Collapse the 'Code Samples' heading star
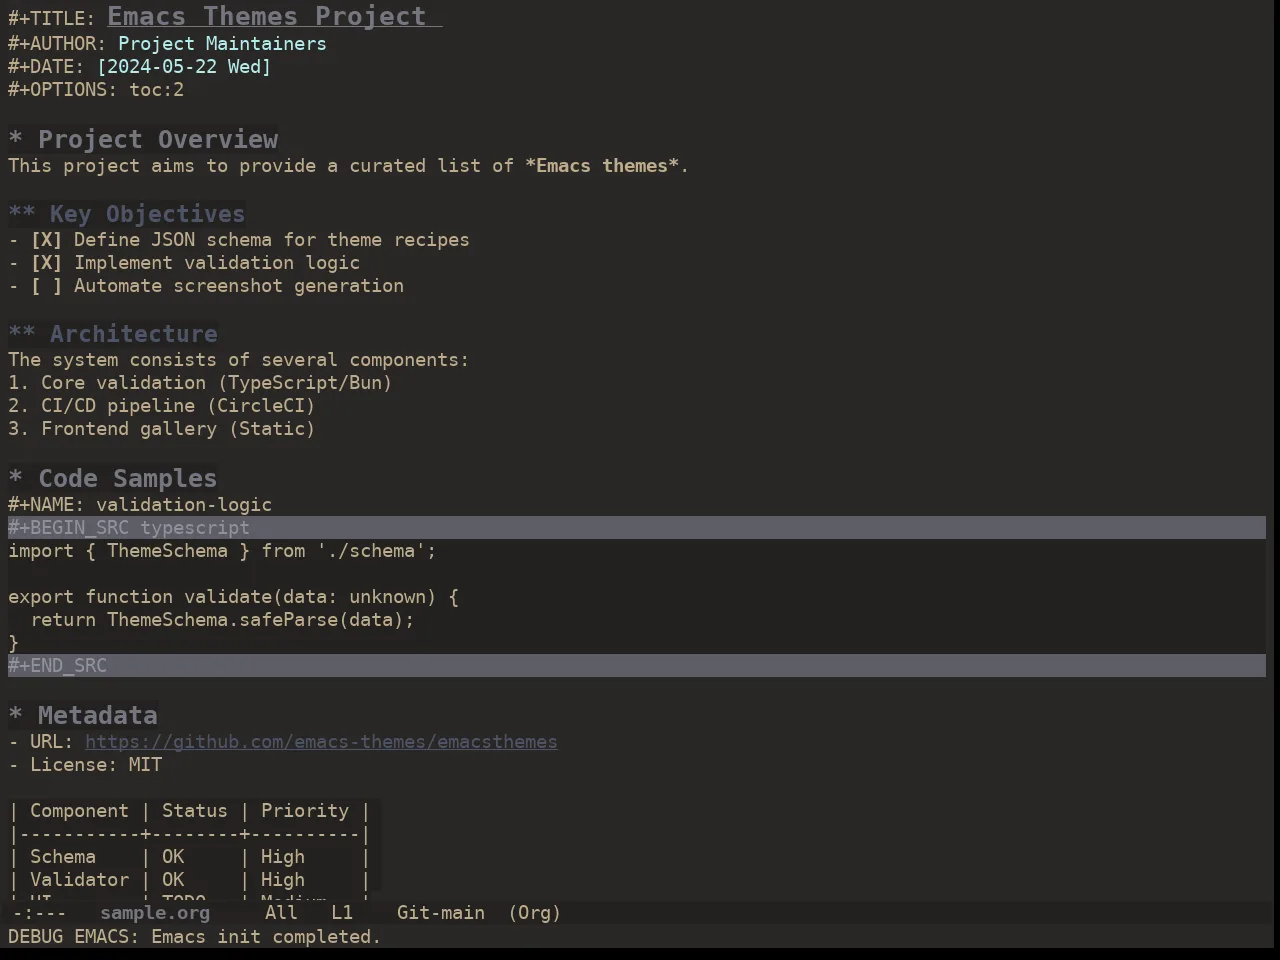Viewport: 1280px width, 960px height. 16,479
